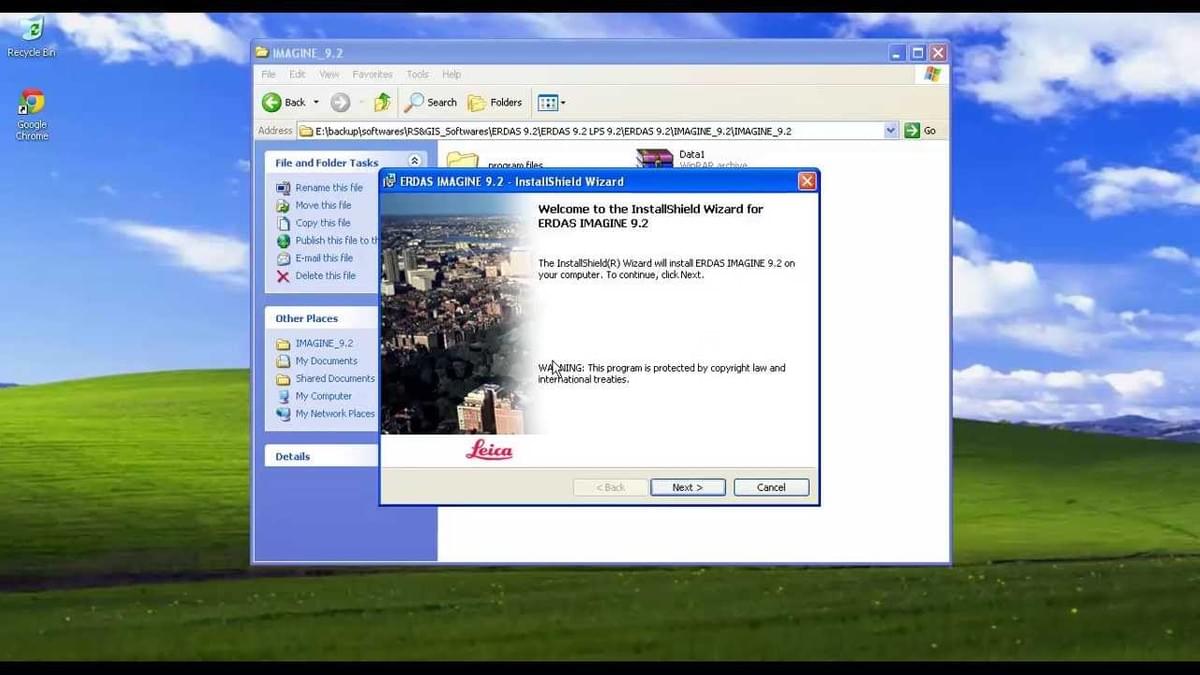The height and width of the screenshot is (675, 1200).
Task: Maximize the IMAGINE_9.2 Explorer window
Action: coord(918,52)
